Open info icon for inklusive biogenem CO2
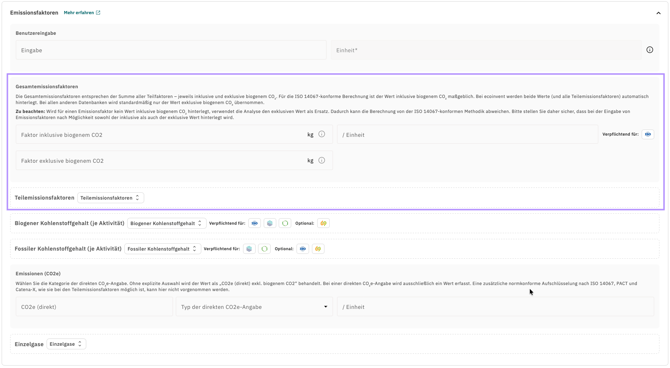The height and width of the screenshot is (368, 670). coord(322,134)
